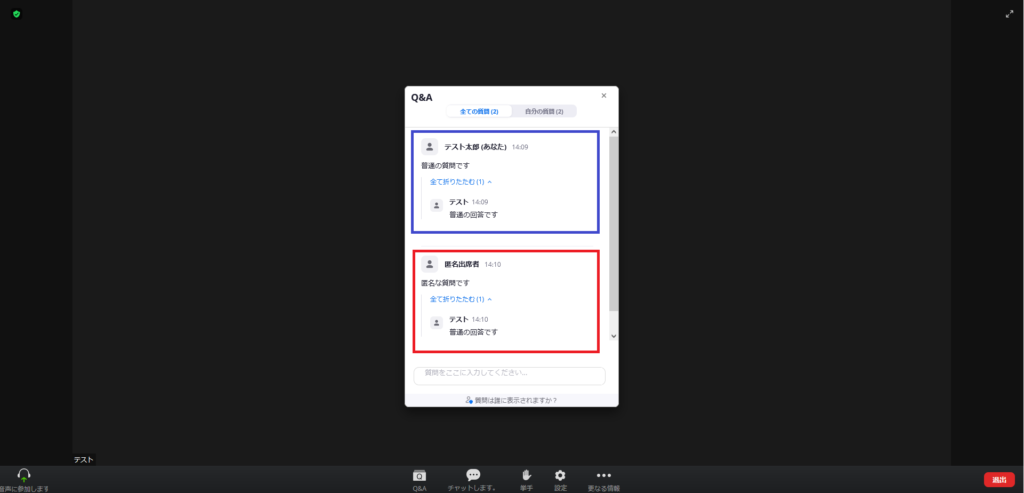The height and width of the screenshot is (493, 1024).
Task: Raise hand using the hand icon
Action: pyautogui.click(x=526, y=476)
